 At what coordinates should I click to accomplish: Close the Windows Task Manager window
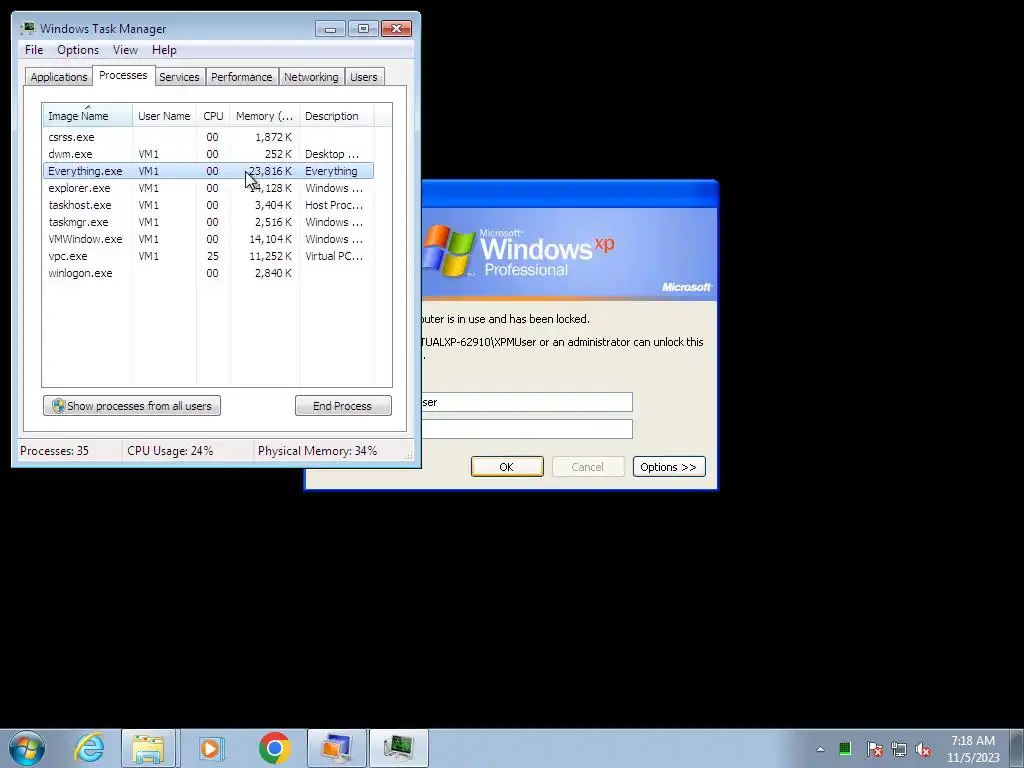pos(396,29)
